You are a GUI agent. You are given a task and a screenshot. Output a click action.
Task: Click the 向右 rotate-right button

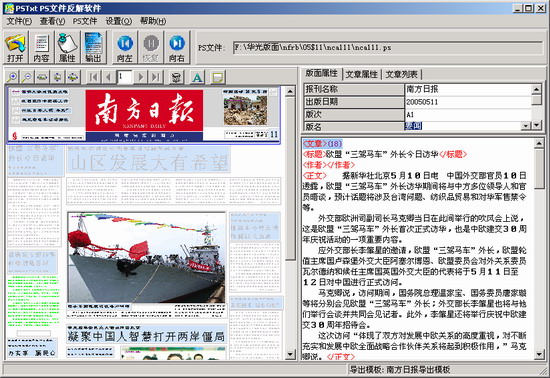[x=177, y=47]
